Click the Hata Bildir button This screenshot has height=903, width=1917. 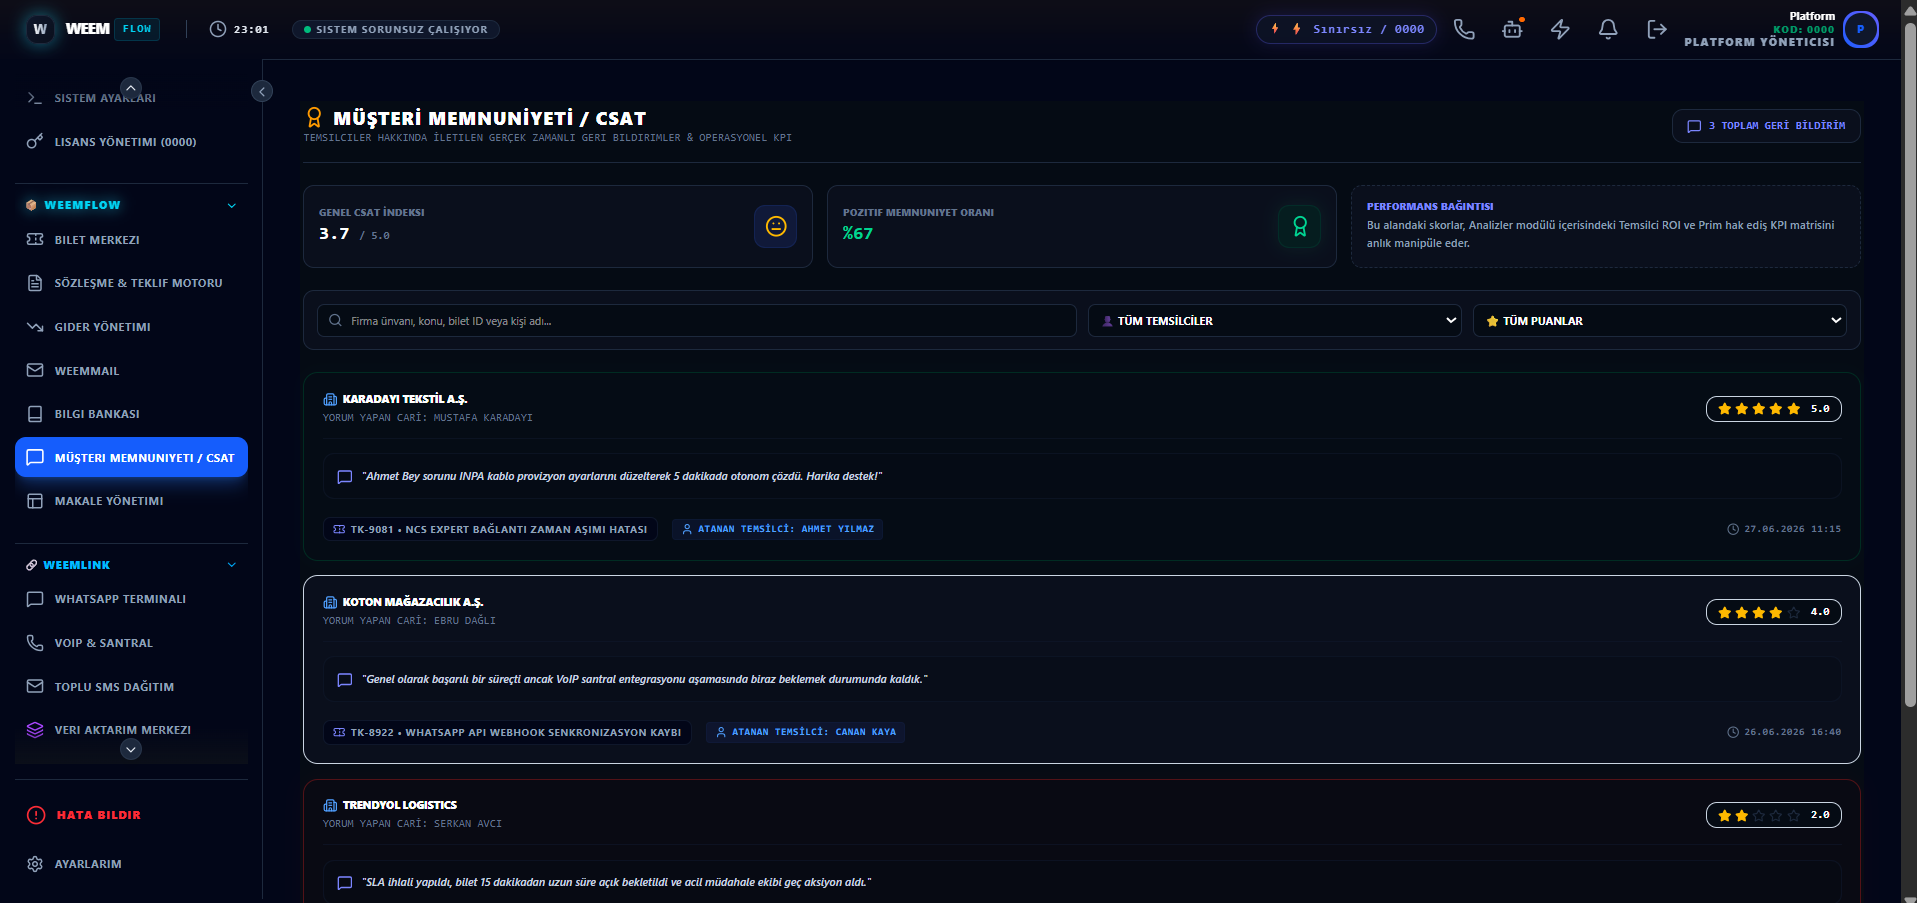point(131,815)
